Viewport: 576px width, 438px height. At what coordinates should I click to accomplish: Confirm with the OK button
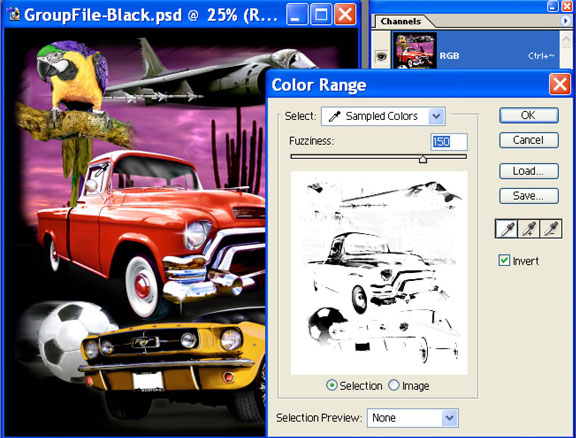tap(529, 115)
